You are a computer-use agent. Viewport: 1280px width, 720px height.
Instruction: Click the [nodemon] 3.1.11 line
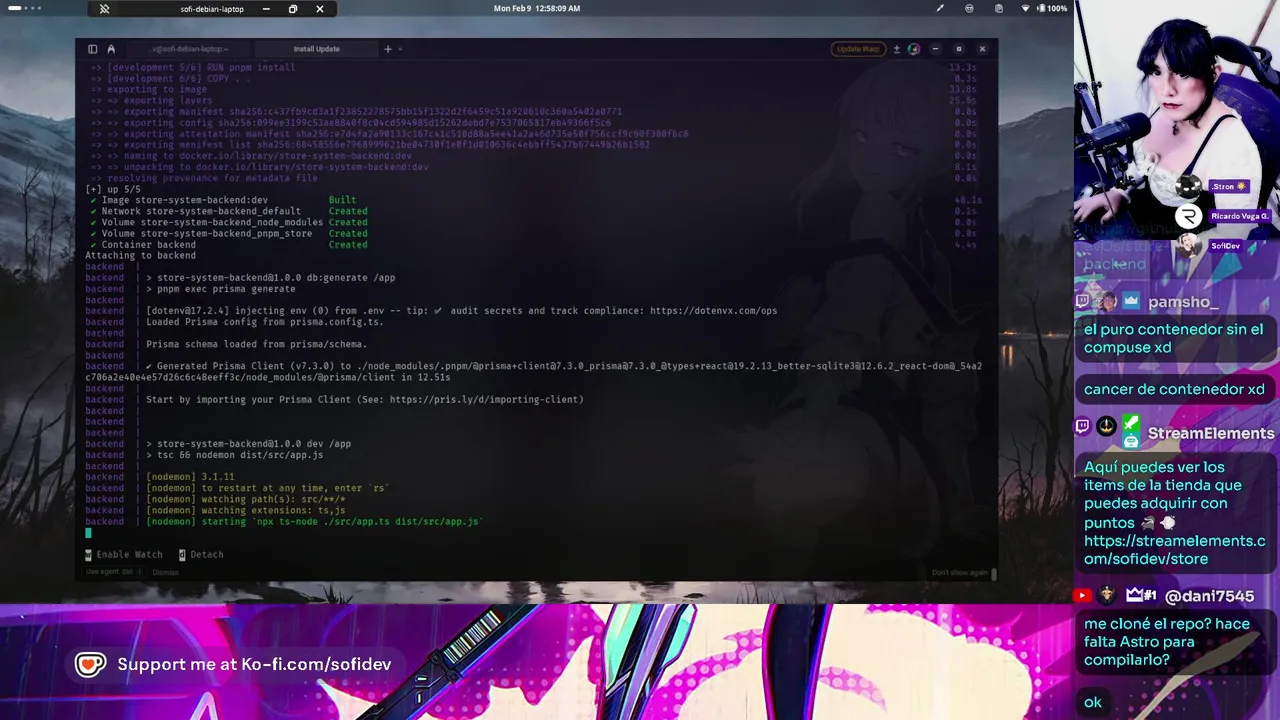pyautogui.click(x=190, y=477)
